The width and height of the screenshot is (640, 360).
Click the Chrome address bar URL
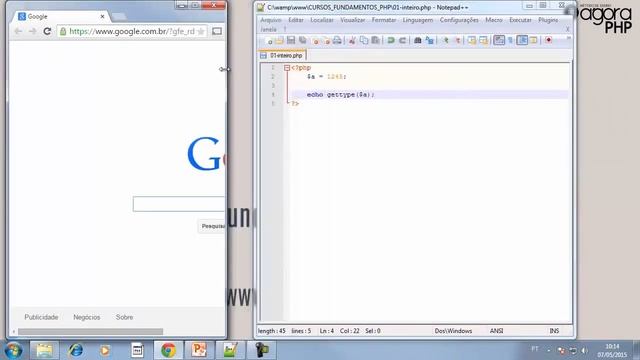click(x=131, y=31)
